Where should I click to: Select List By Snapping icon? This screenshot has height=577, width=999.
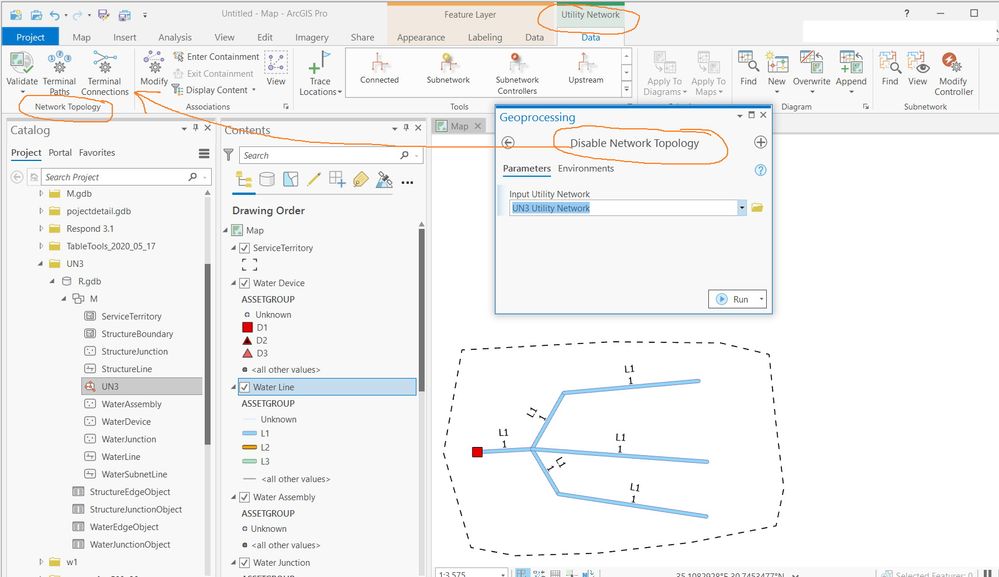click(x=337, y=180)
